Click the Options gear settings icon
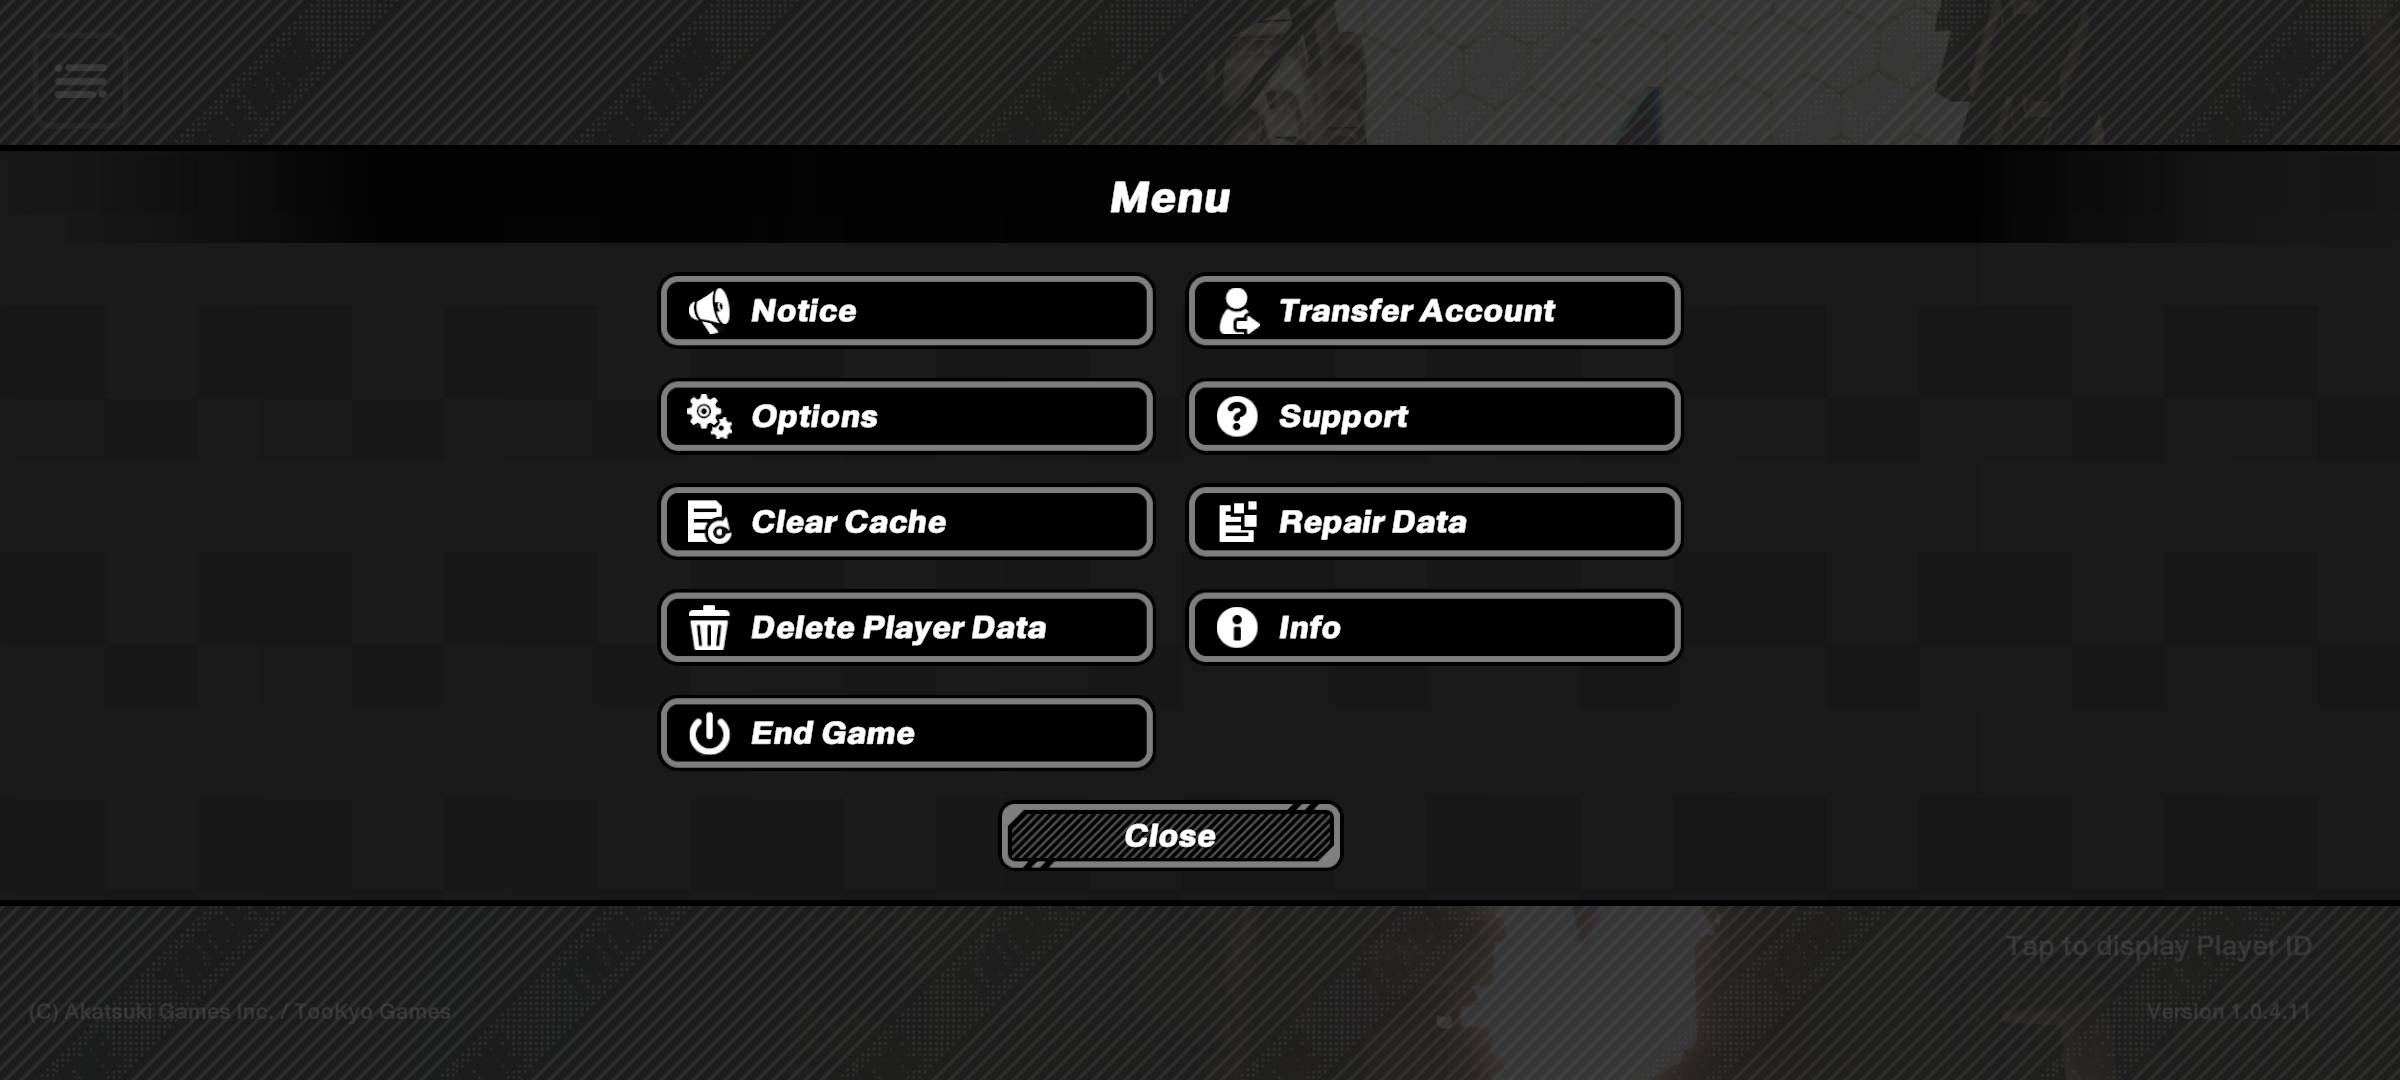 tap(707, 416)
